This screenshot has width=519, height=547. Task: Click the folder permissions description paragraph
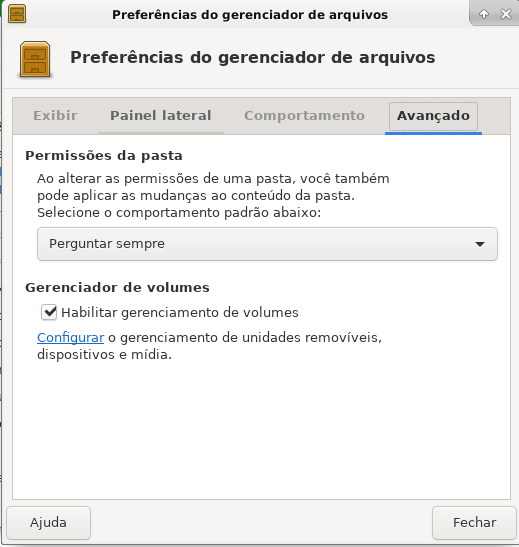(213, 195)
